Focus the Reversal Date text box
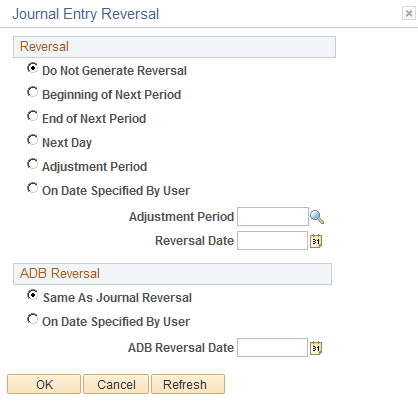Screen dimensions: 418x410 click(272, 241)
